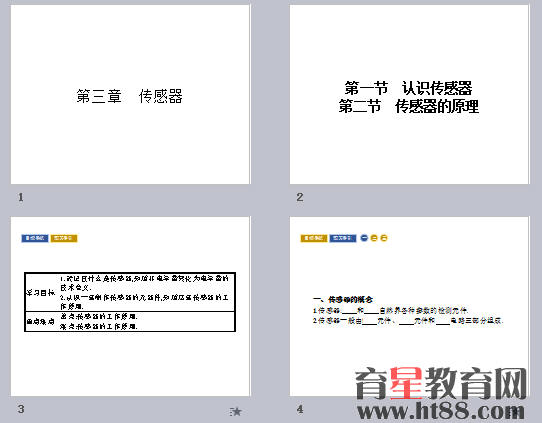Click the 学习目标 cell in slide 3 table
This screenshot has height=423, width=542.
point(41,292)
